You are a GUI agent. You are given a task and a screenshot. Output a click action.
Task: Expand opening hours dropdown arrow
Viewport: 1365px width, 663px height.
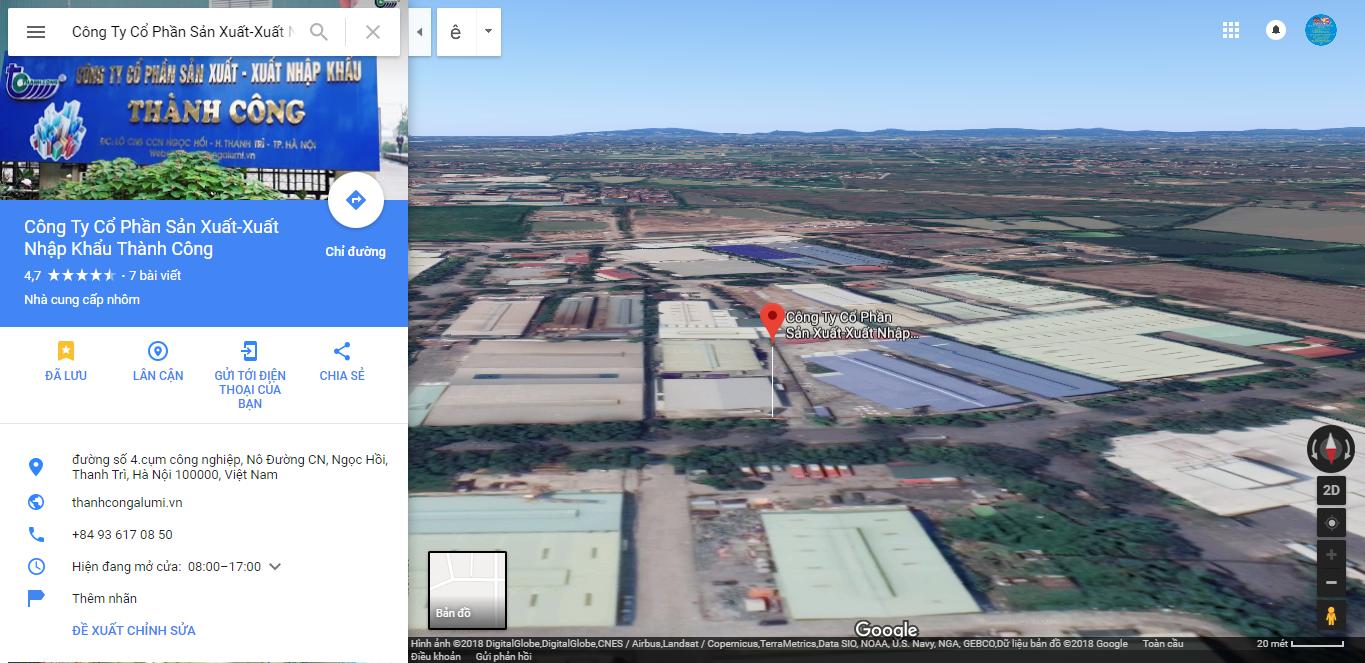pos(275,567)
